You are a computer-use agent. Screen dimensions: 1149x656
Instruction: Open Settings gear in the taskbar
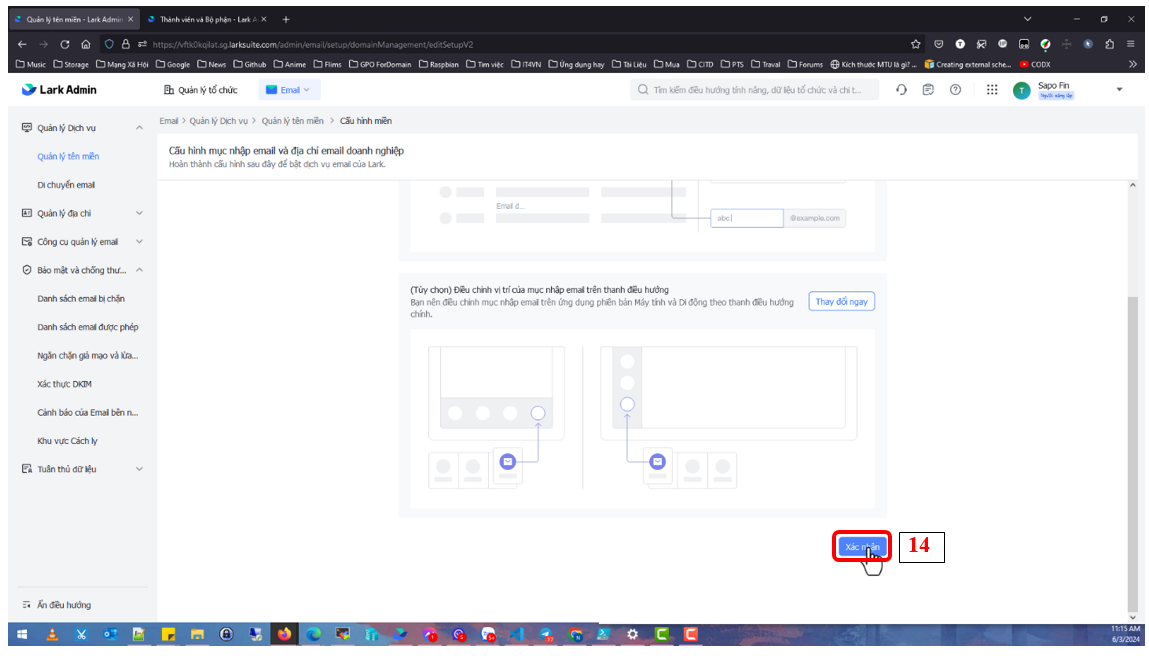pos(632,635)
